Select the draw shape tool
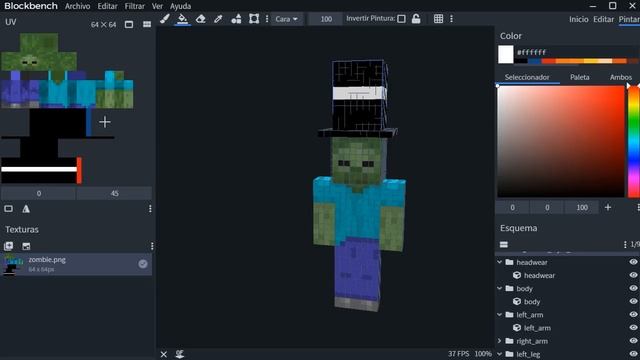The height and width of the screenshot is (360, 640). coord(236,19)
